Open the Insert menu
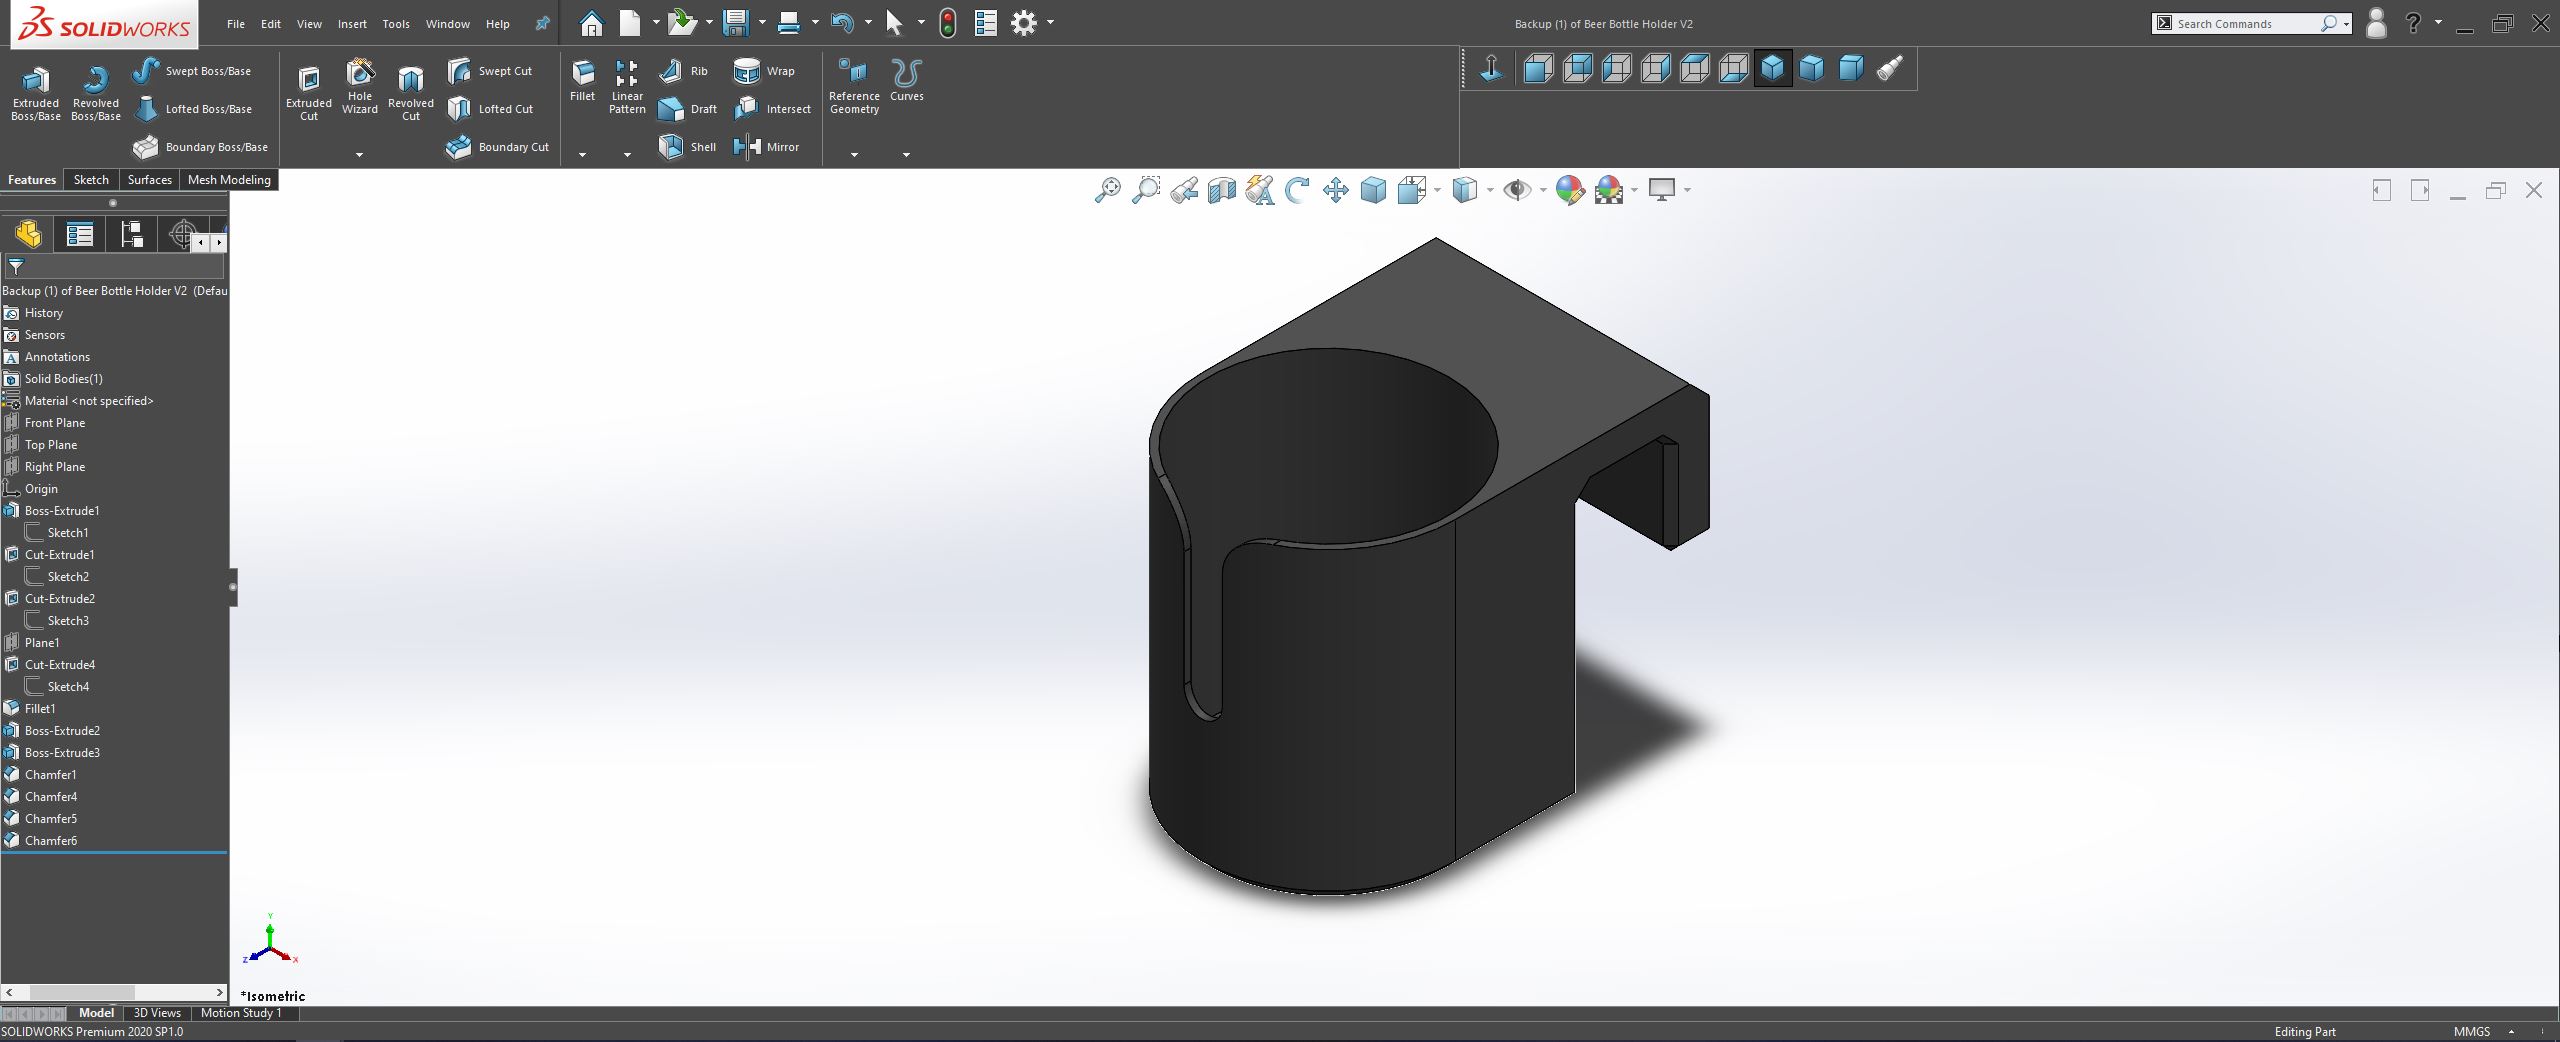Image resolution: width=2560 pixels, height=1042 pixels. pyautogui.click(x=350, y=23)
